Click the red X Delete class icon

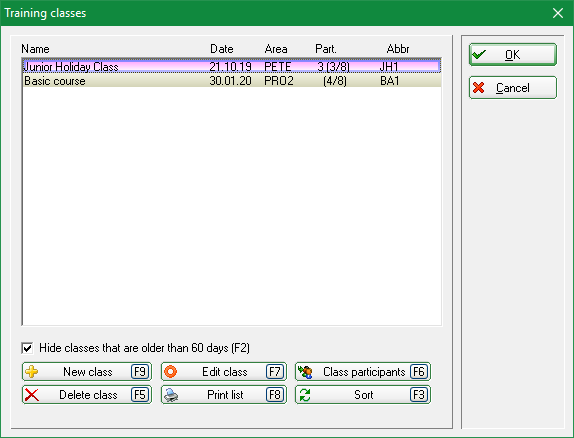pyautogui.click(x=31, y=395)
